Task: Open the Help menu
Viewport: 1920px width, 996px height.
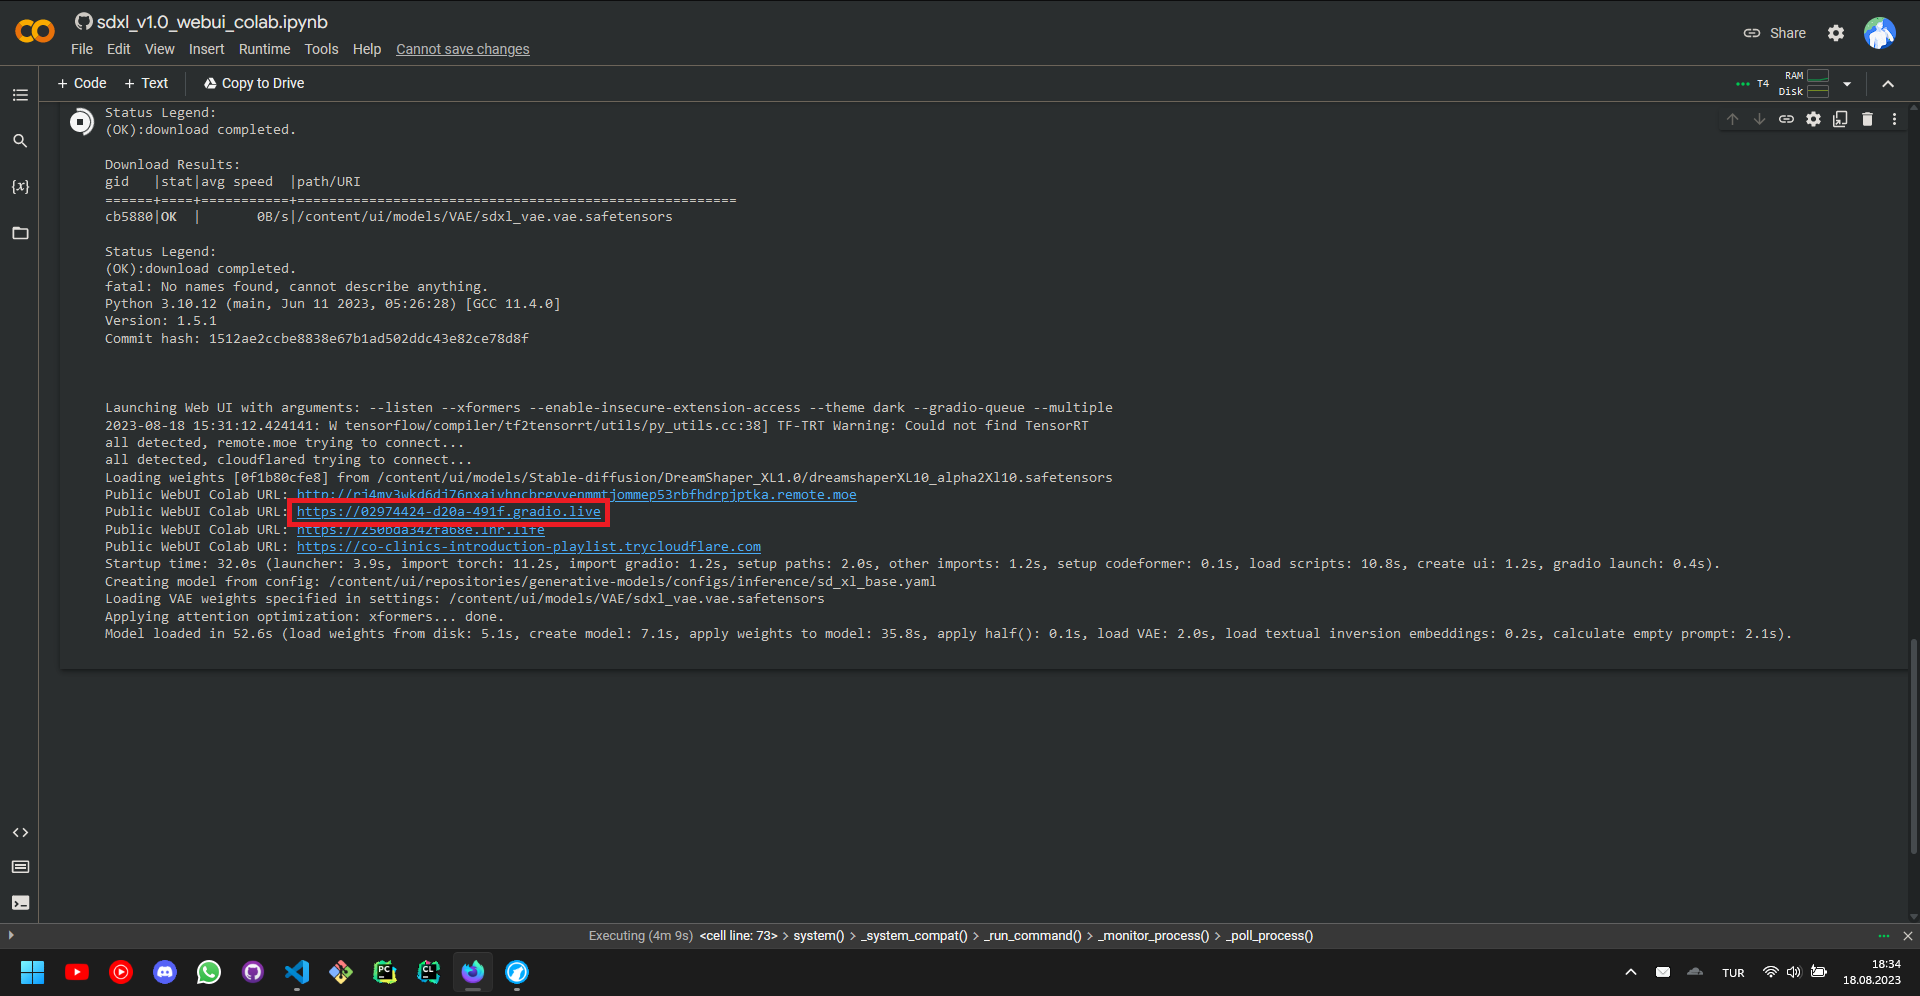Action: [x=367, y=49]
